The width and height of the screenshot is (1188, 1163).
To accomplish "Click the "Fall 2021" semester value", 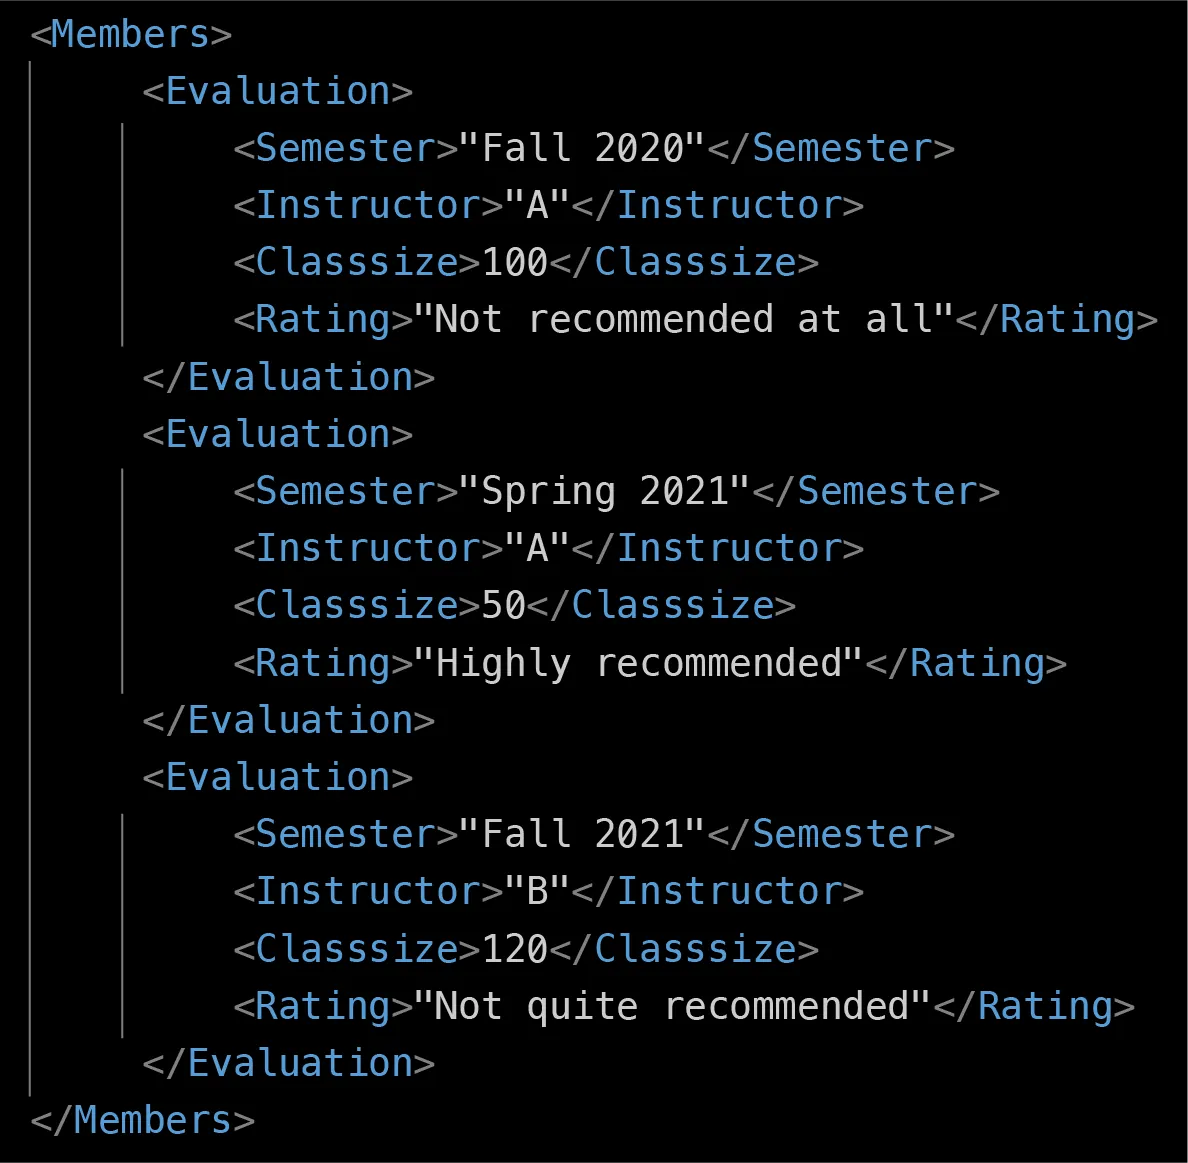I will (582, 835).
